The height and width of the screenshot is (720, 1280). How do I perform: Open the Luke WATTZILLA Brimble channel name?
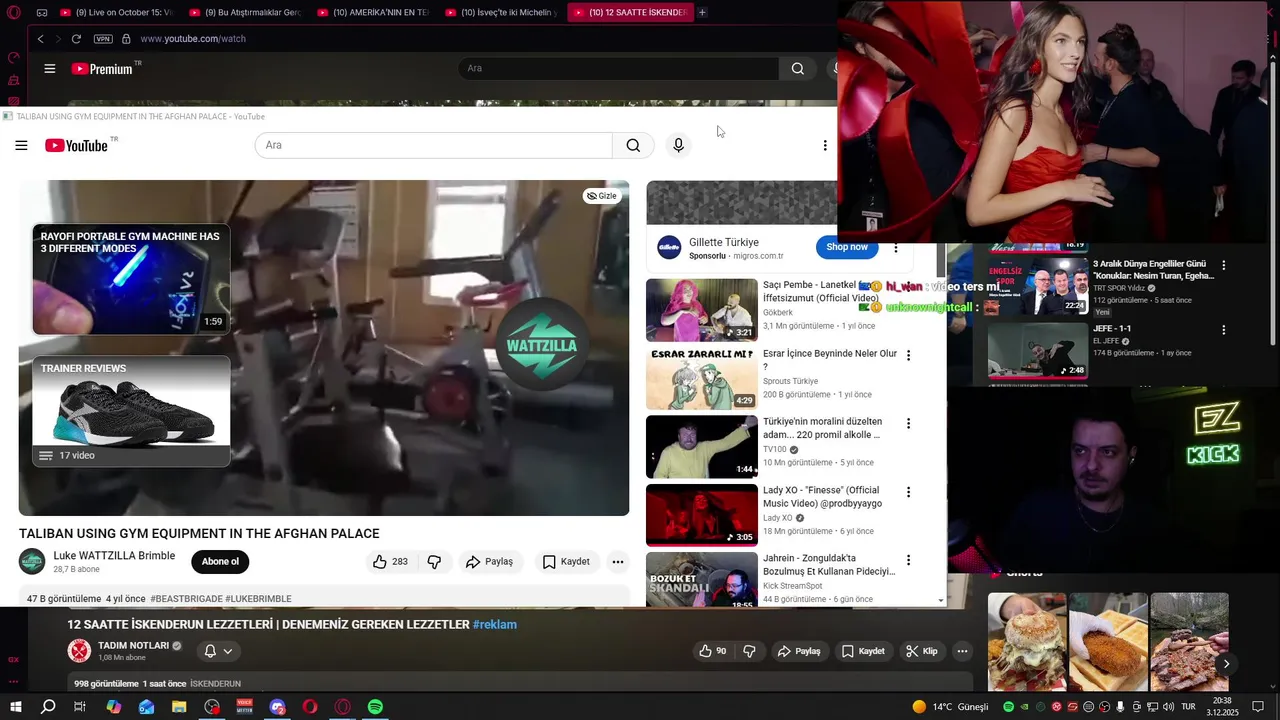point(114,556)
